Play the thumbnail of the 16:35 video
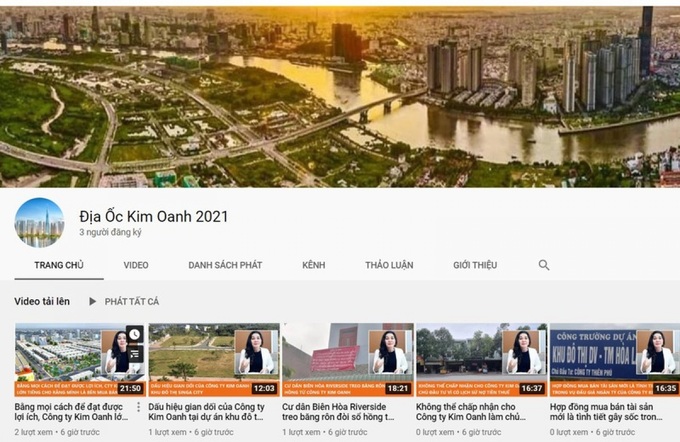Image resolution: width=680 pixels, height=442 pixels. 615,360
